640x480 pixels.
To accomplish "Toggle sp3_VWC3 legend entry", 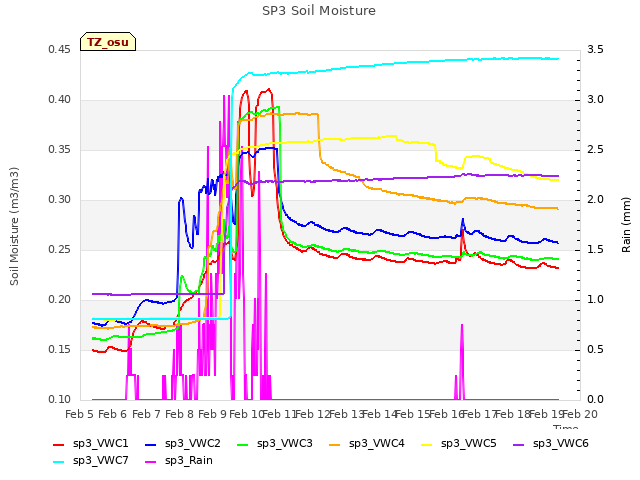I will 275,443.
